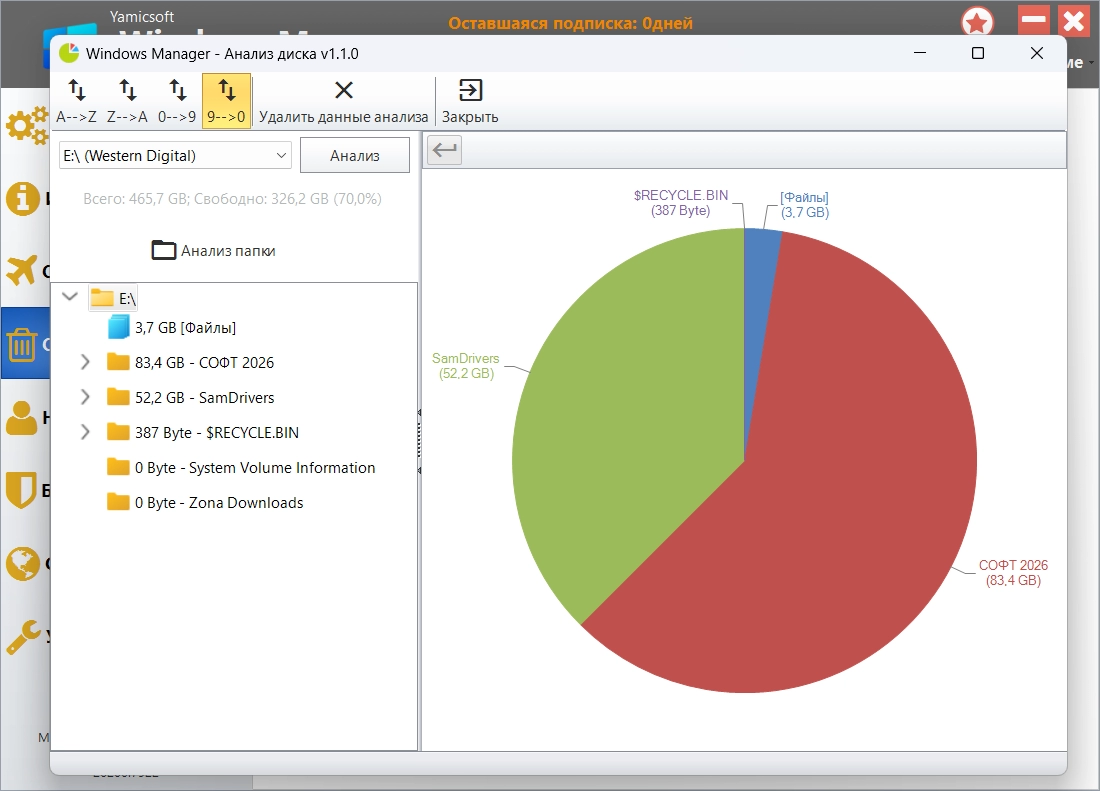This screenshot has width=1100, height=791.
Task: Toggle the 9-->0 descending sort
Action: 227,102
